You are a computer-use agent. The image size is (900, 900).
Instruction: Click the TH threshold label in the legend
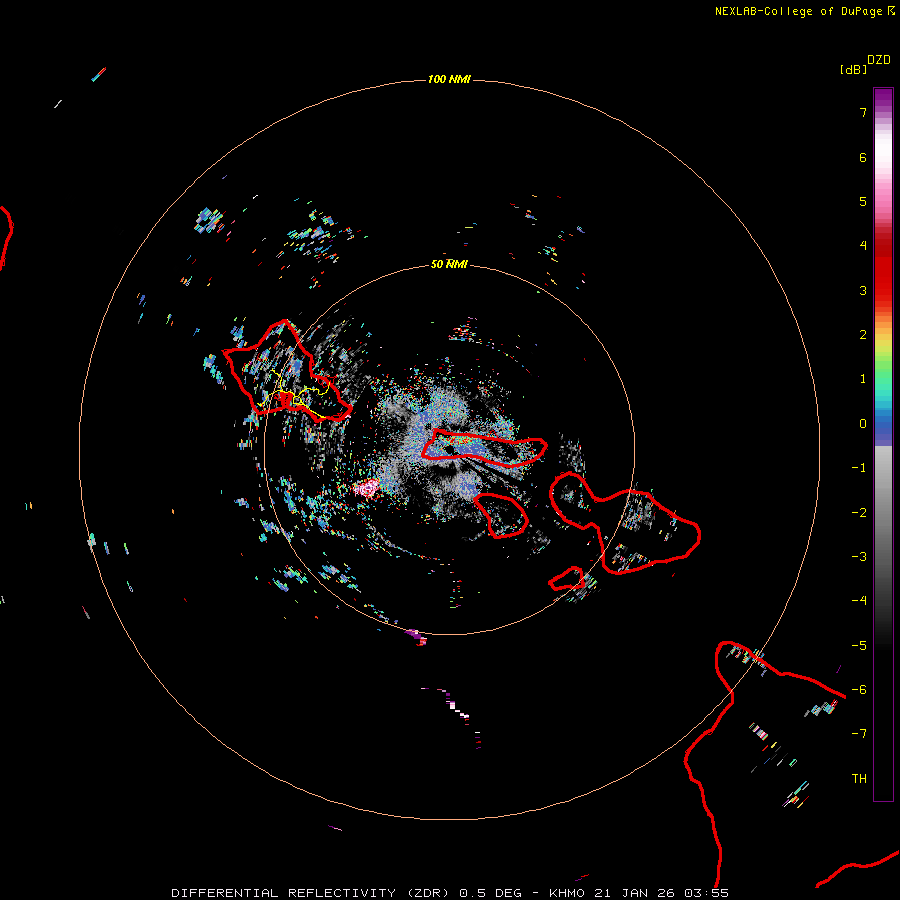click(859, 779)
